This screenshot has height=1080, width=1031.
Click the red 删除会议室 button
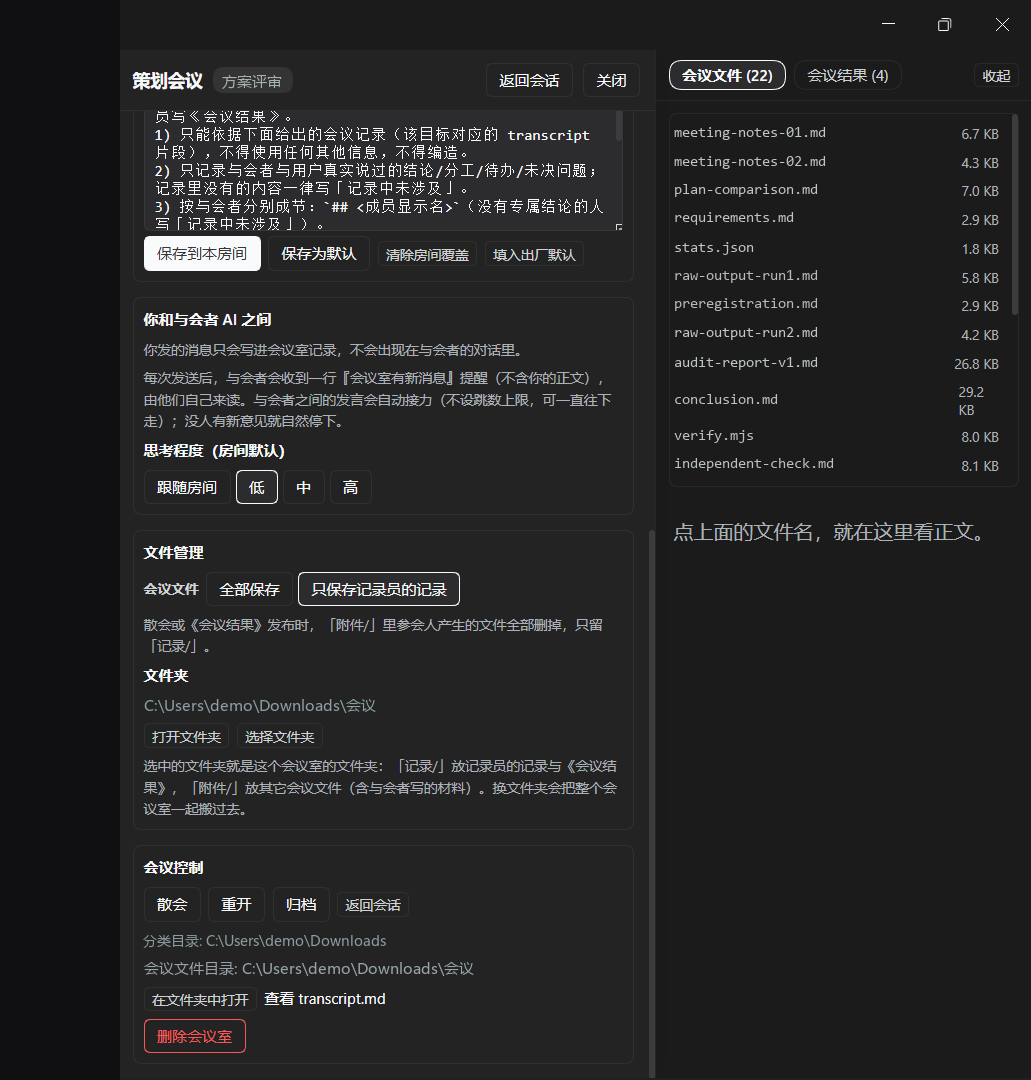point(195,1036)
